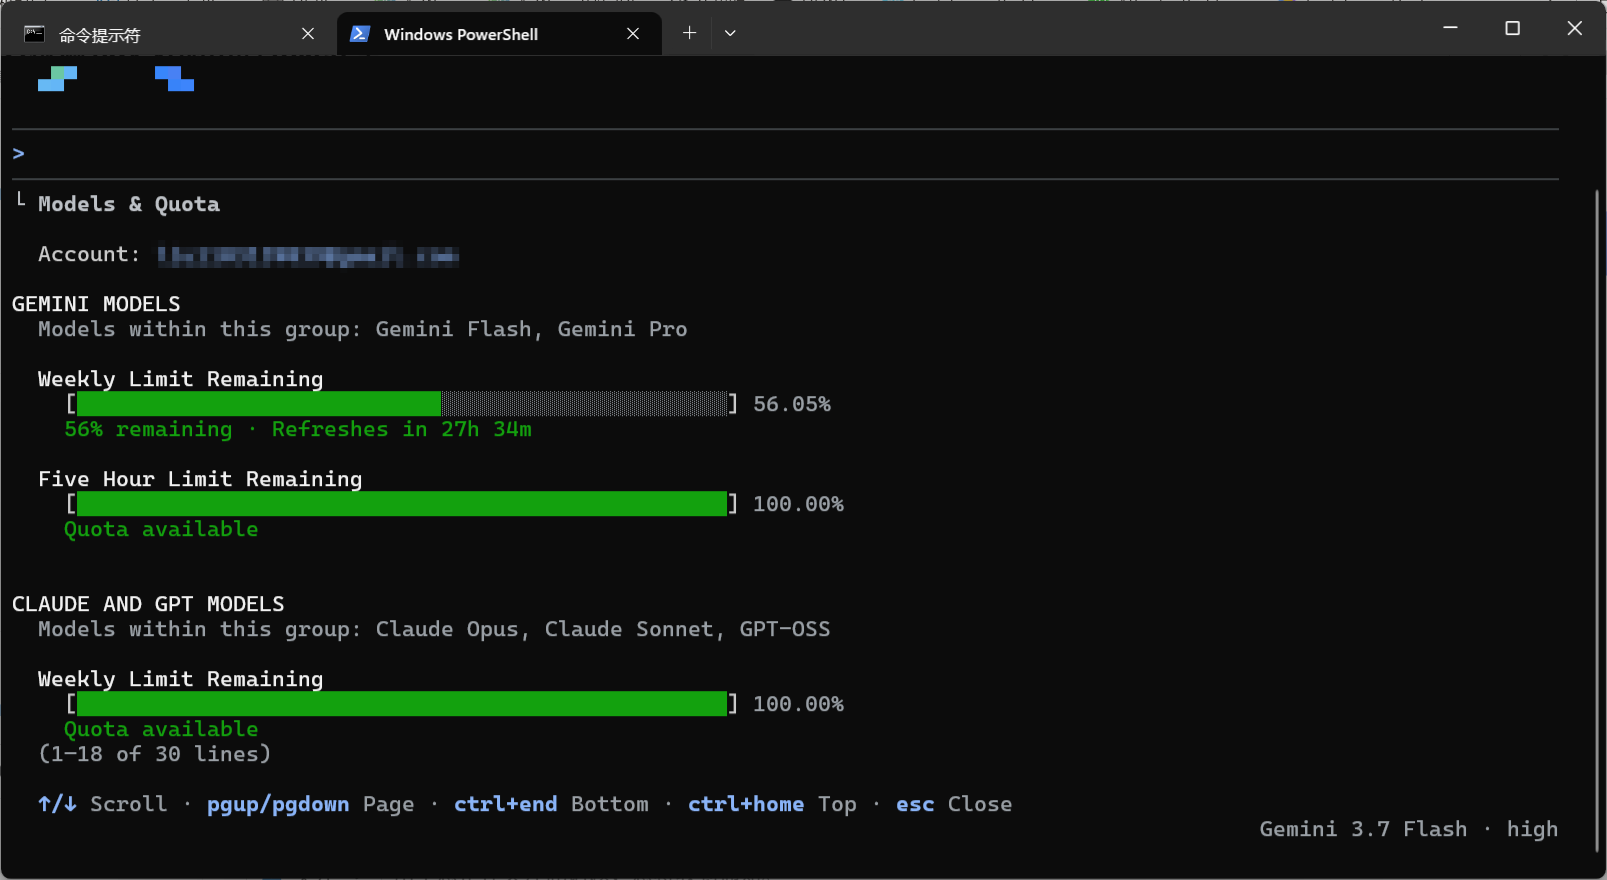Click the 'Five Hour Limit Remaining' label
Image resolution: width=1607 pixels, height=880 pixels.
(x=200, y=479)
